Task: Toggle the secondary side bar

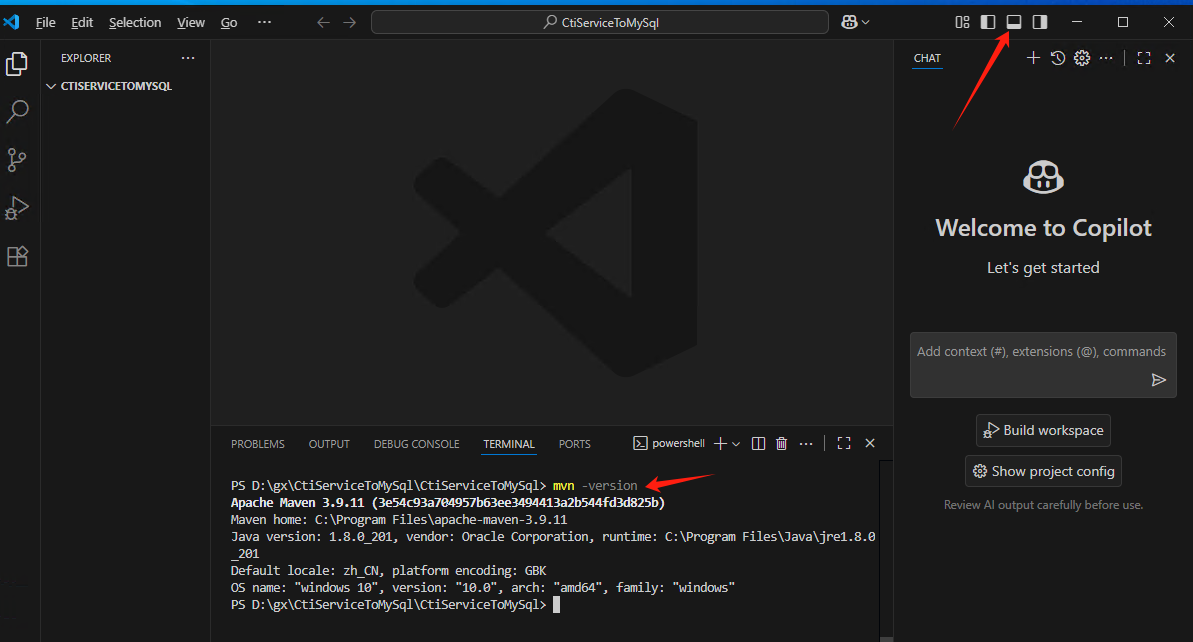Action: click(1039, 22)
